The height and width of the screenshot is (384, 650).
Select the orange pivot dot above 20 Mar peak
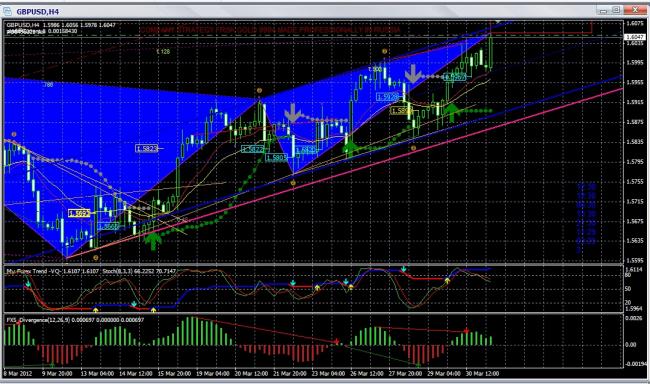click(260, 90)
